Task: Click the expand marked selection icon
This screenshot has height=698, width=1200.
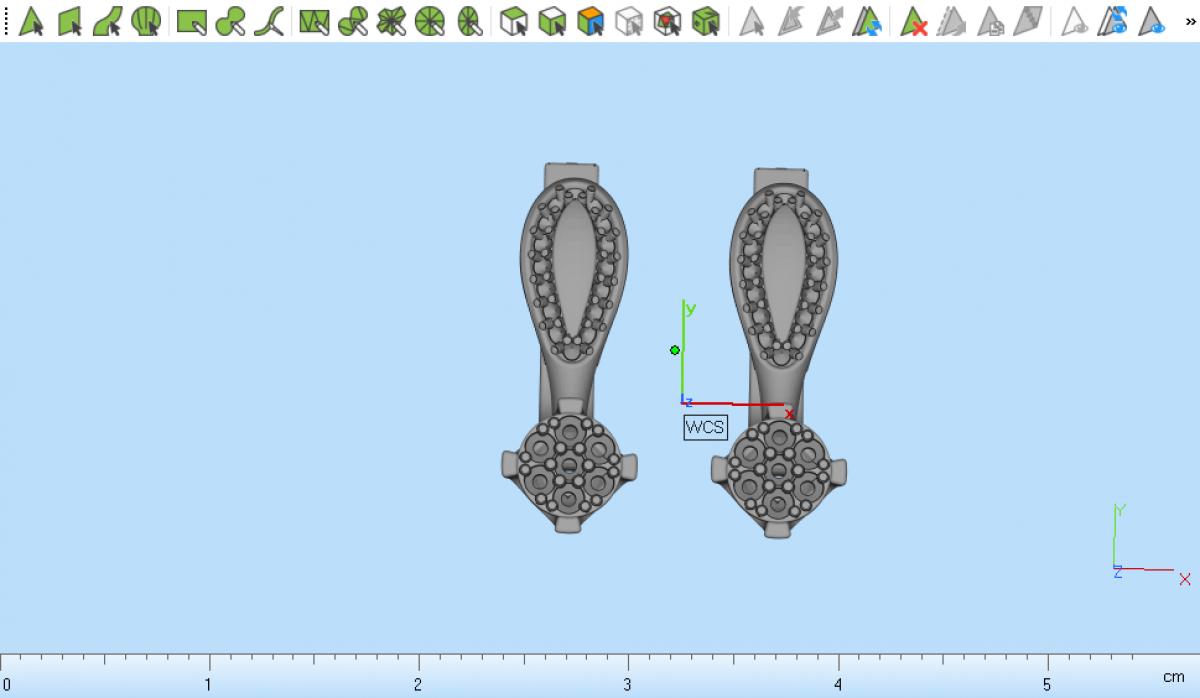Action: tap(829, 21)
